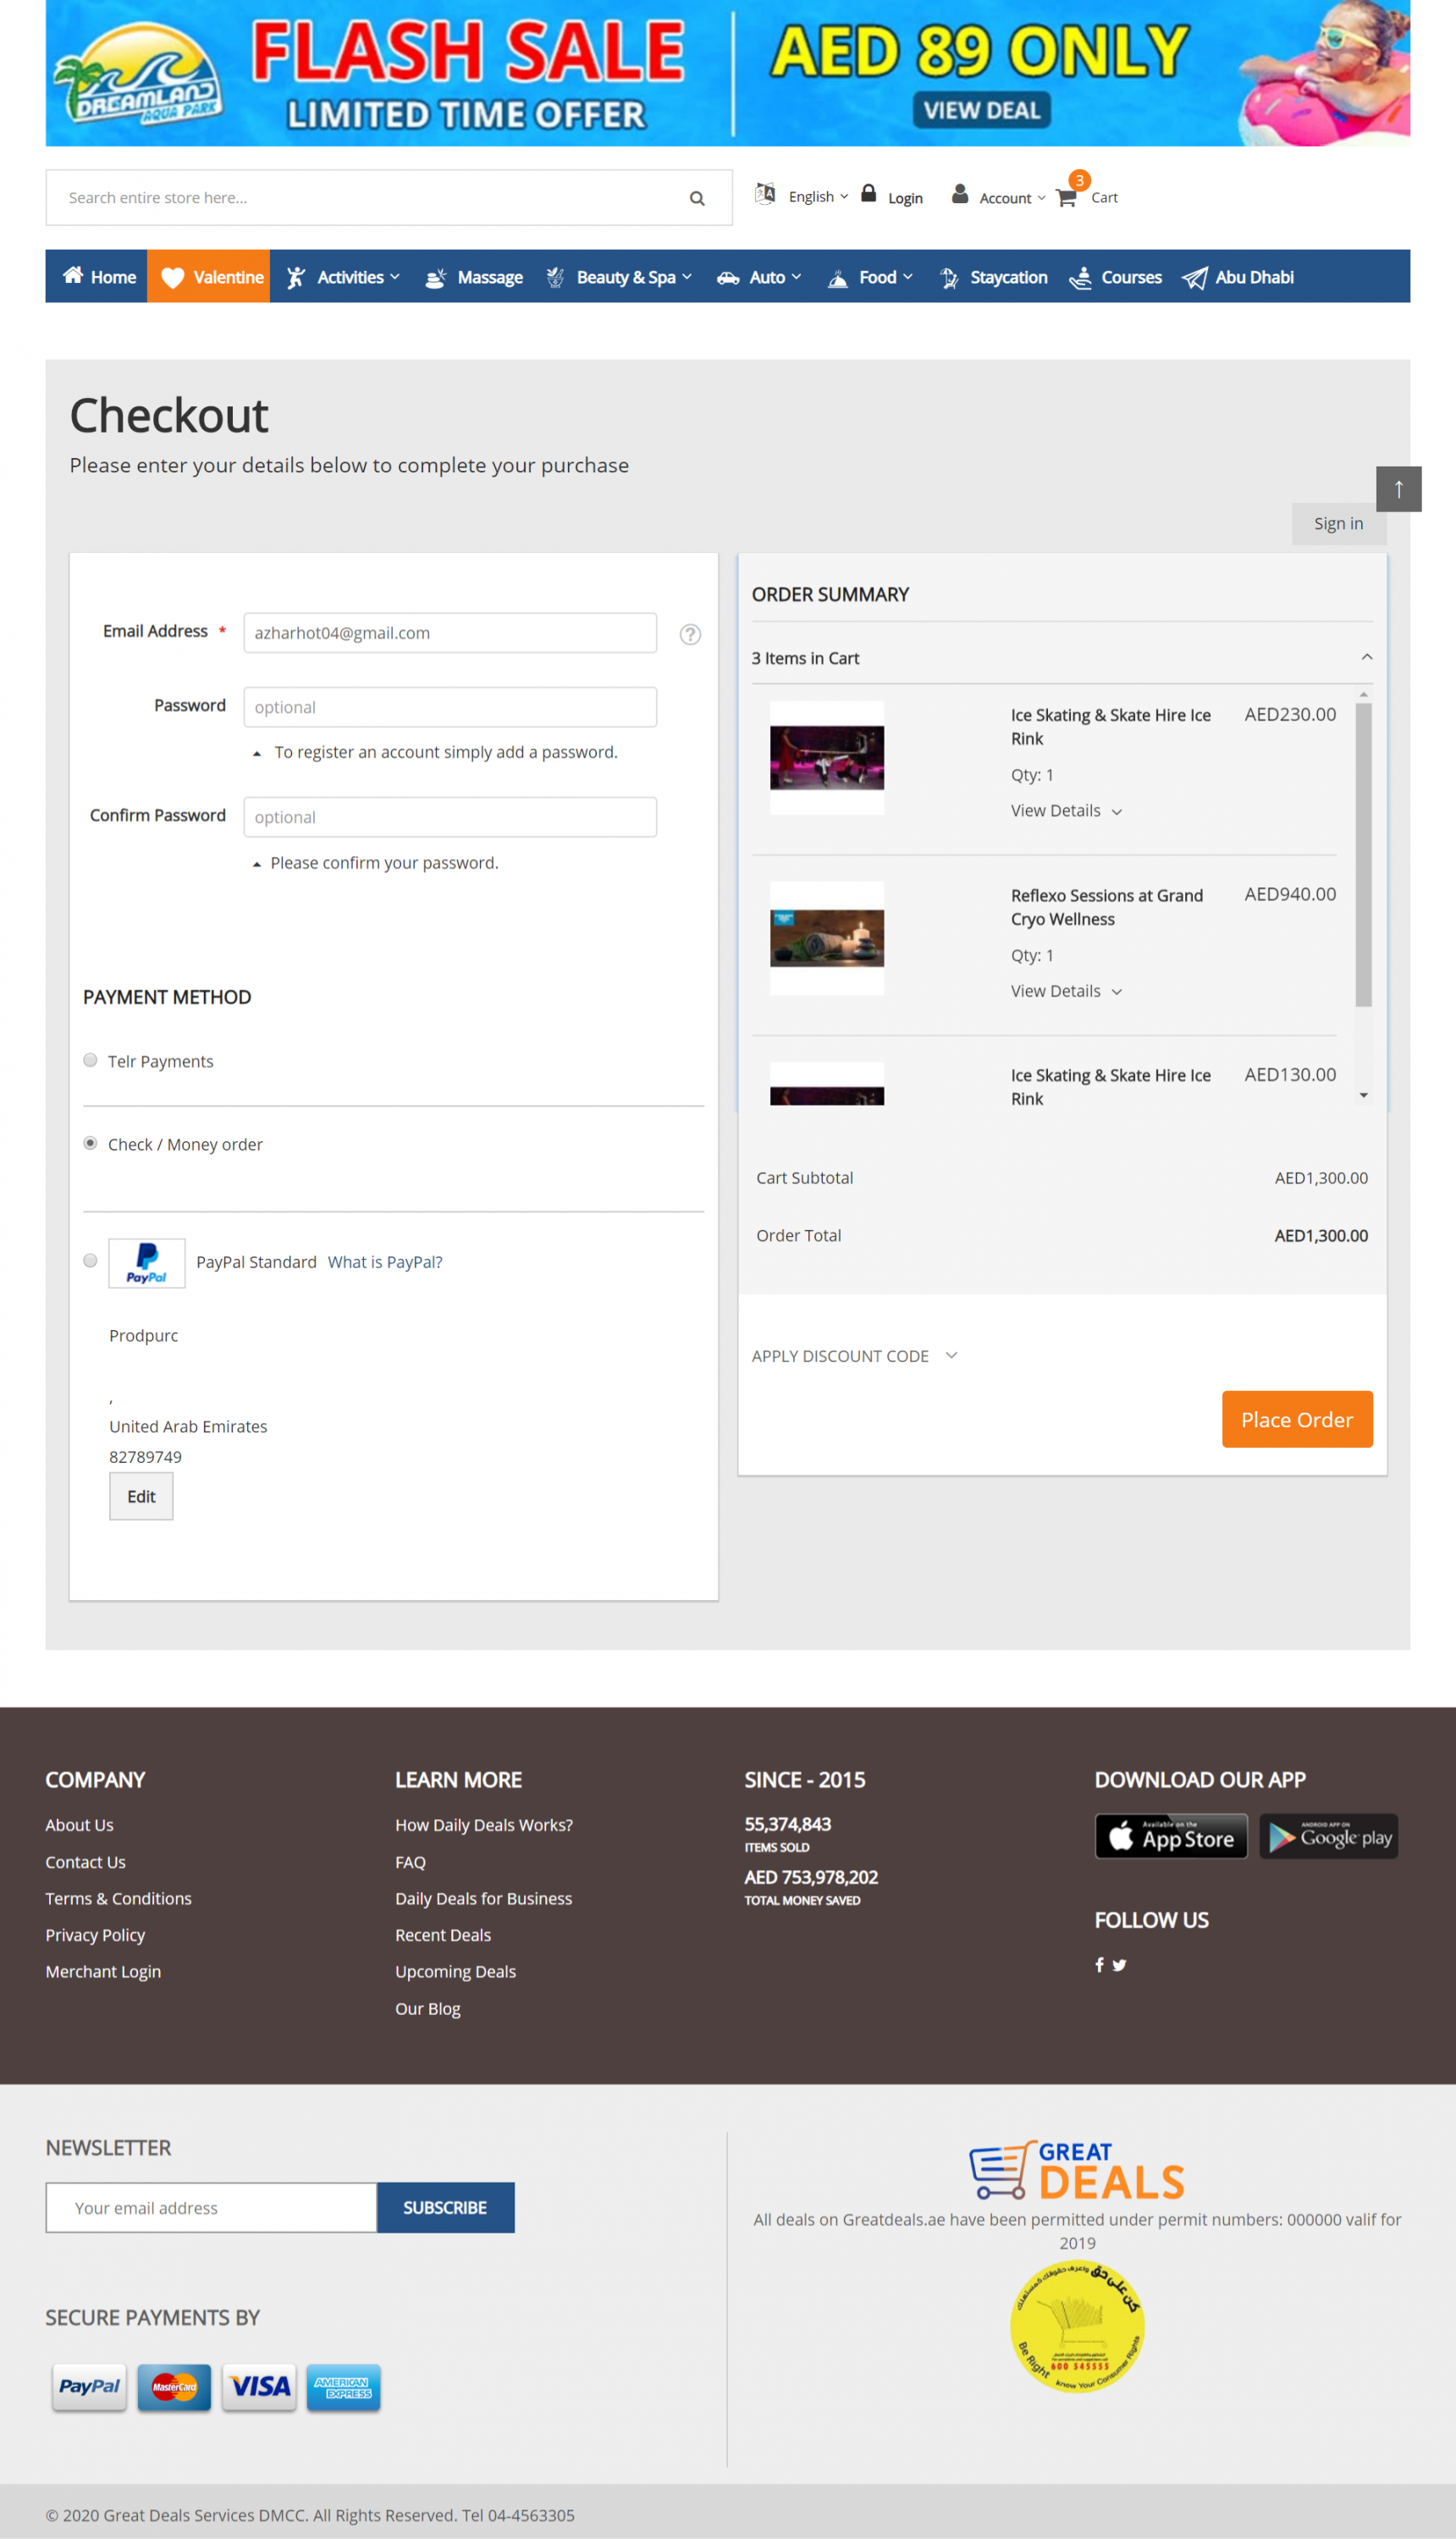The height and width of the screenshot is (2539, 1456).
Task: Open the Courses menu item
Action: [x=1115, y=277]
